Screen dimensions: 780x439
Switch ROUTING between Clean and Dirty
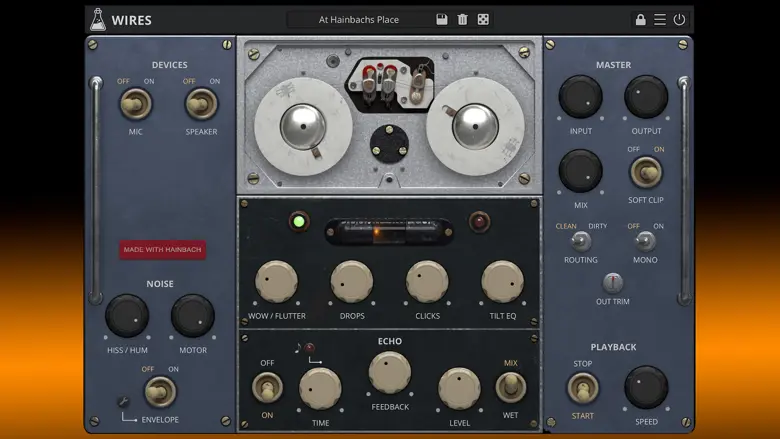(x=580, y=241)
